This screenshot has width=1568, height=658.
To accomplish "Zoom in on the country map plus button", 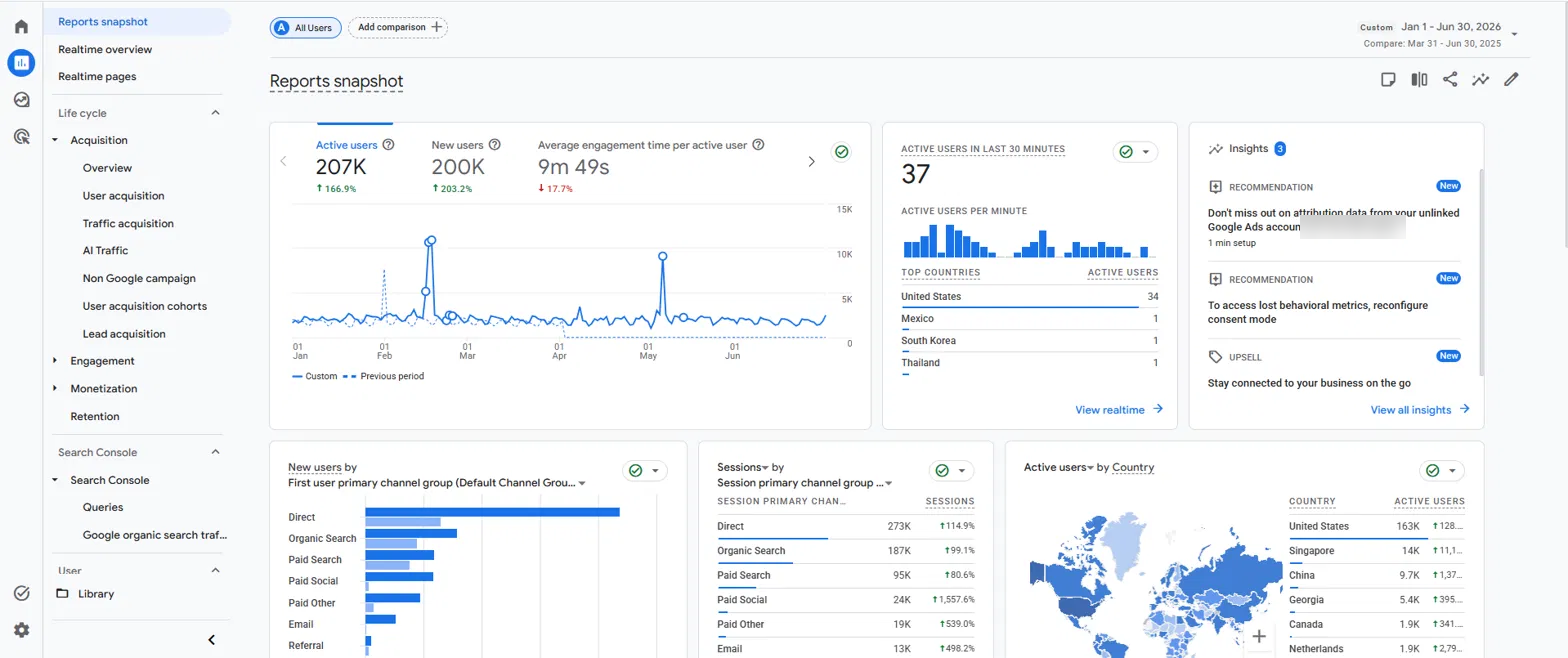I will click(1259, 636).
